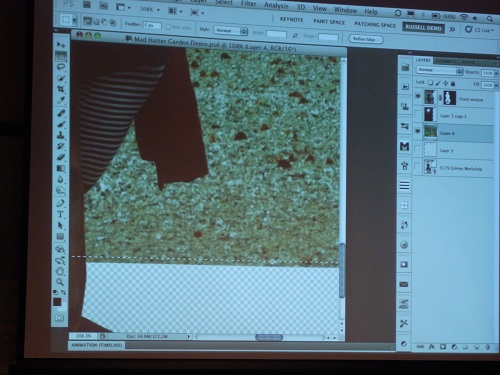Select the Horizontal Type tool

(x=60, y=214)
